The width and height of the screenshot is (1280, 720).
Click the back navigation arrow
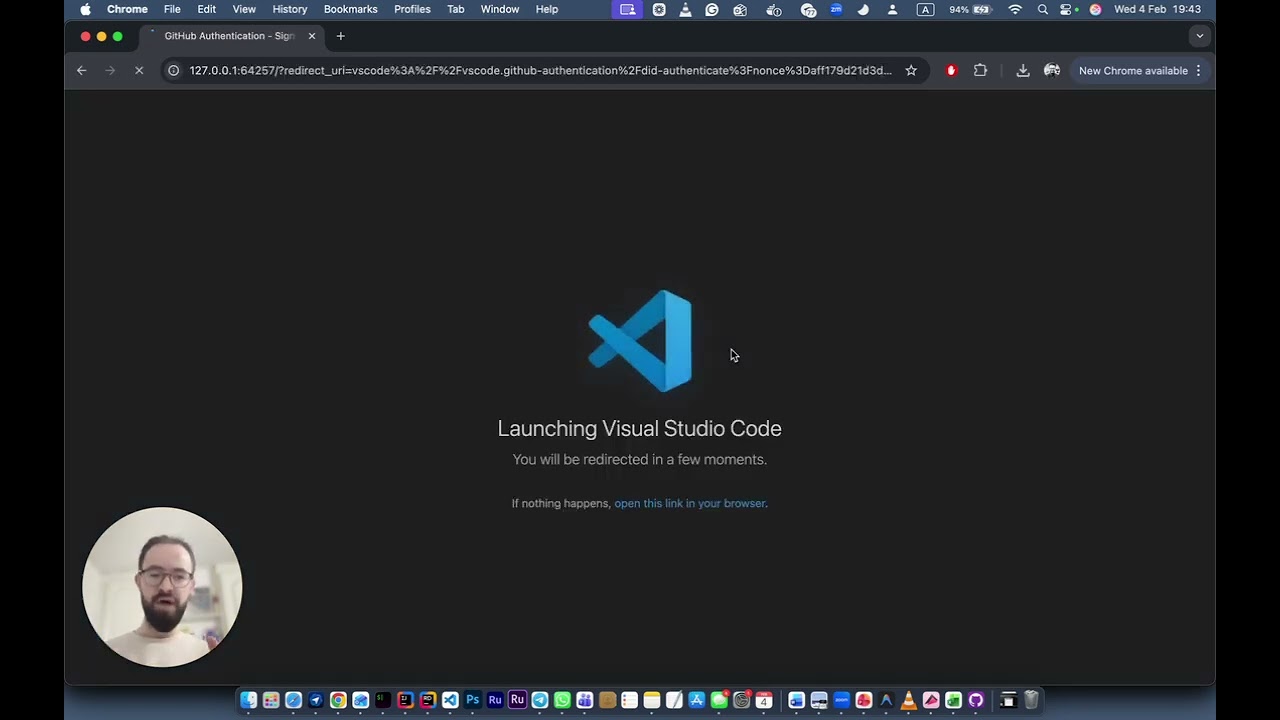(82, 71)
